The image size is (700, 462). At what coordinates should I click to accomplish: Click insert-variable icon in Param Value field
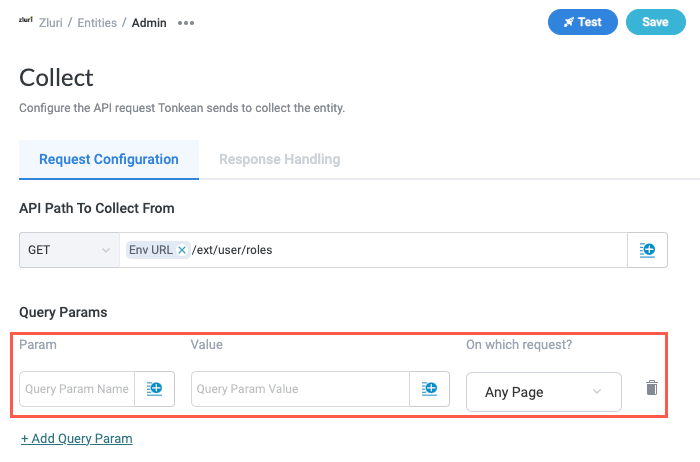(x=429, y=389)
